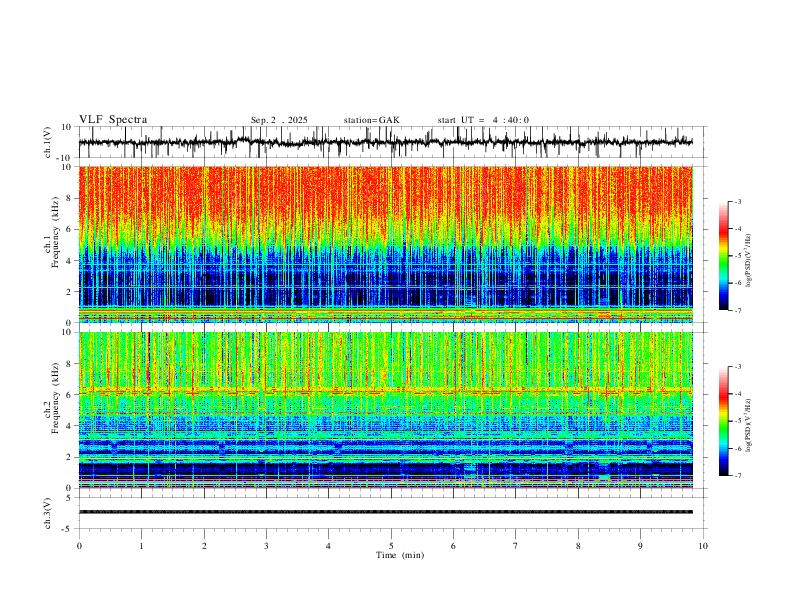This screenshot has height=612, width=792.
Task: Click the color bar beside the ch.1 spectrogram
Action: (x=723, y=256)
